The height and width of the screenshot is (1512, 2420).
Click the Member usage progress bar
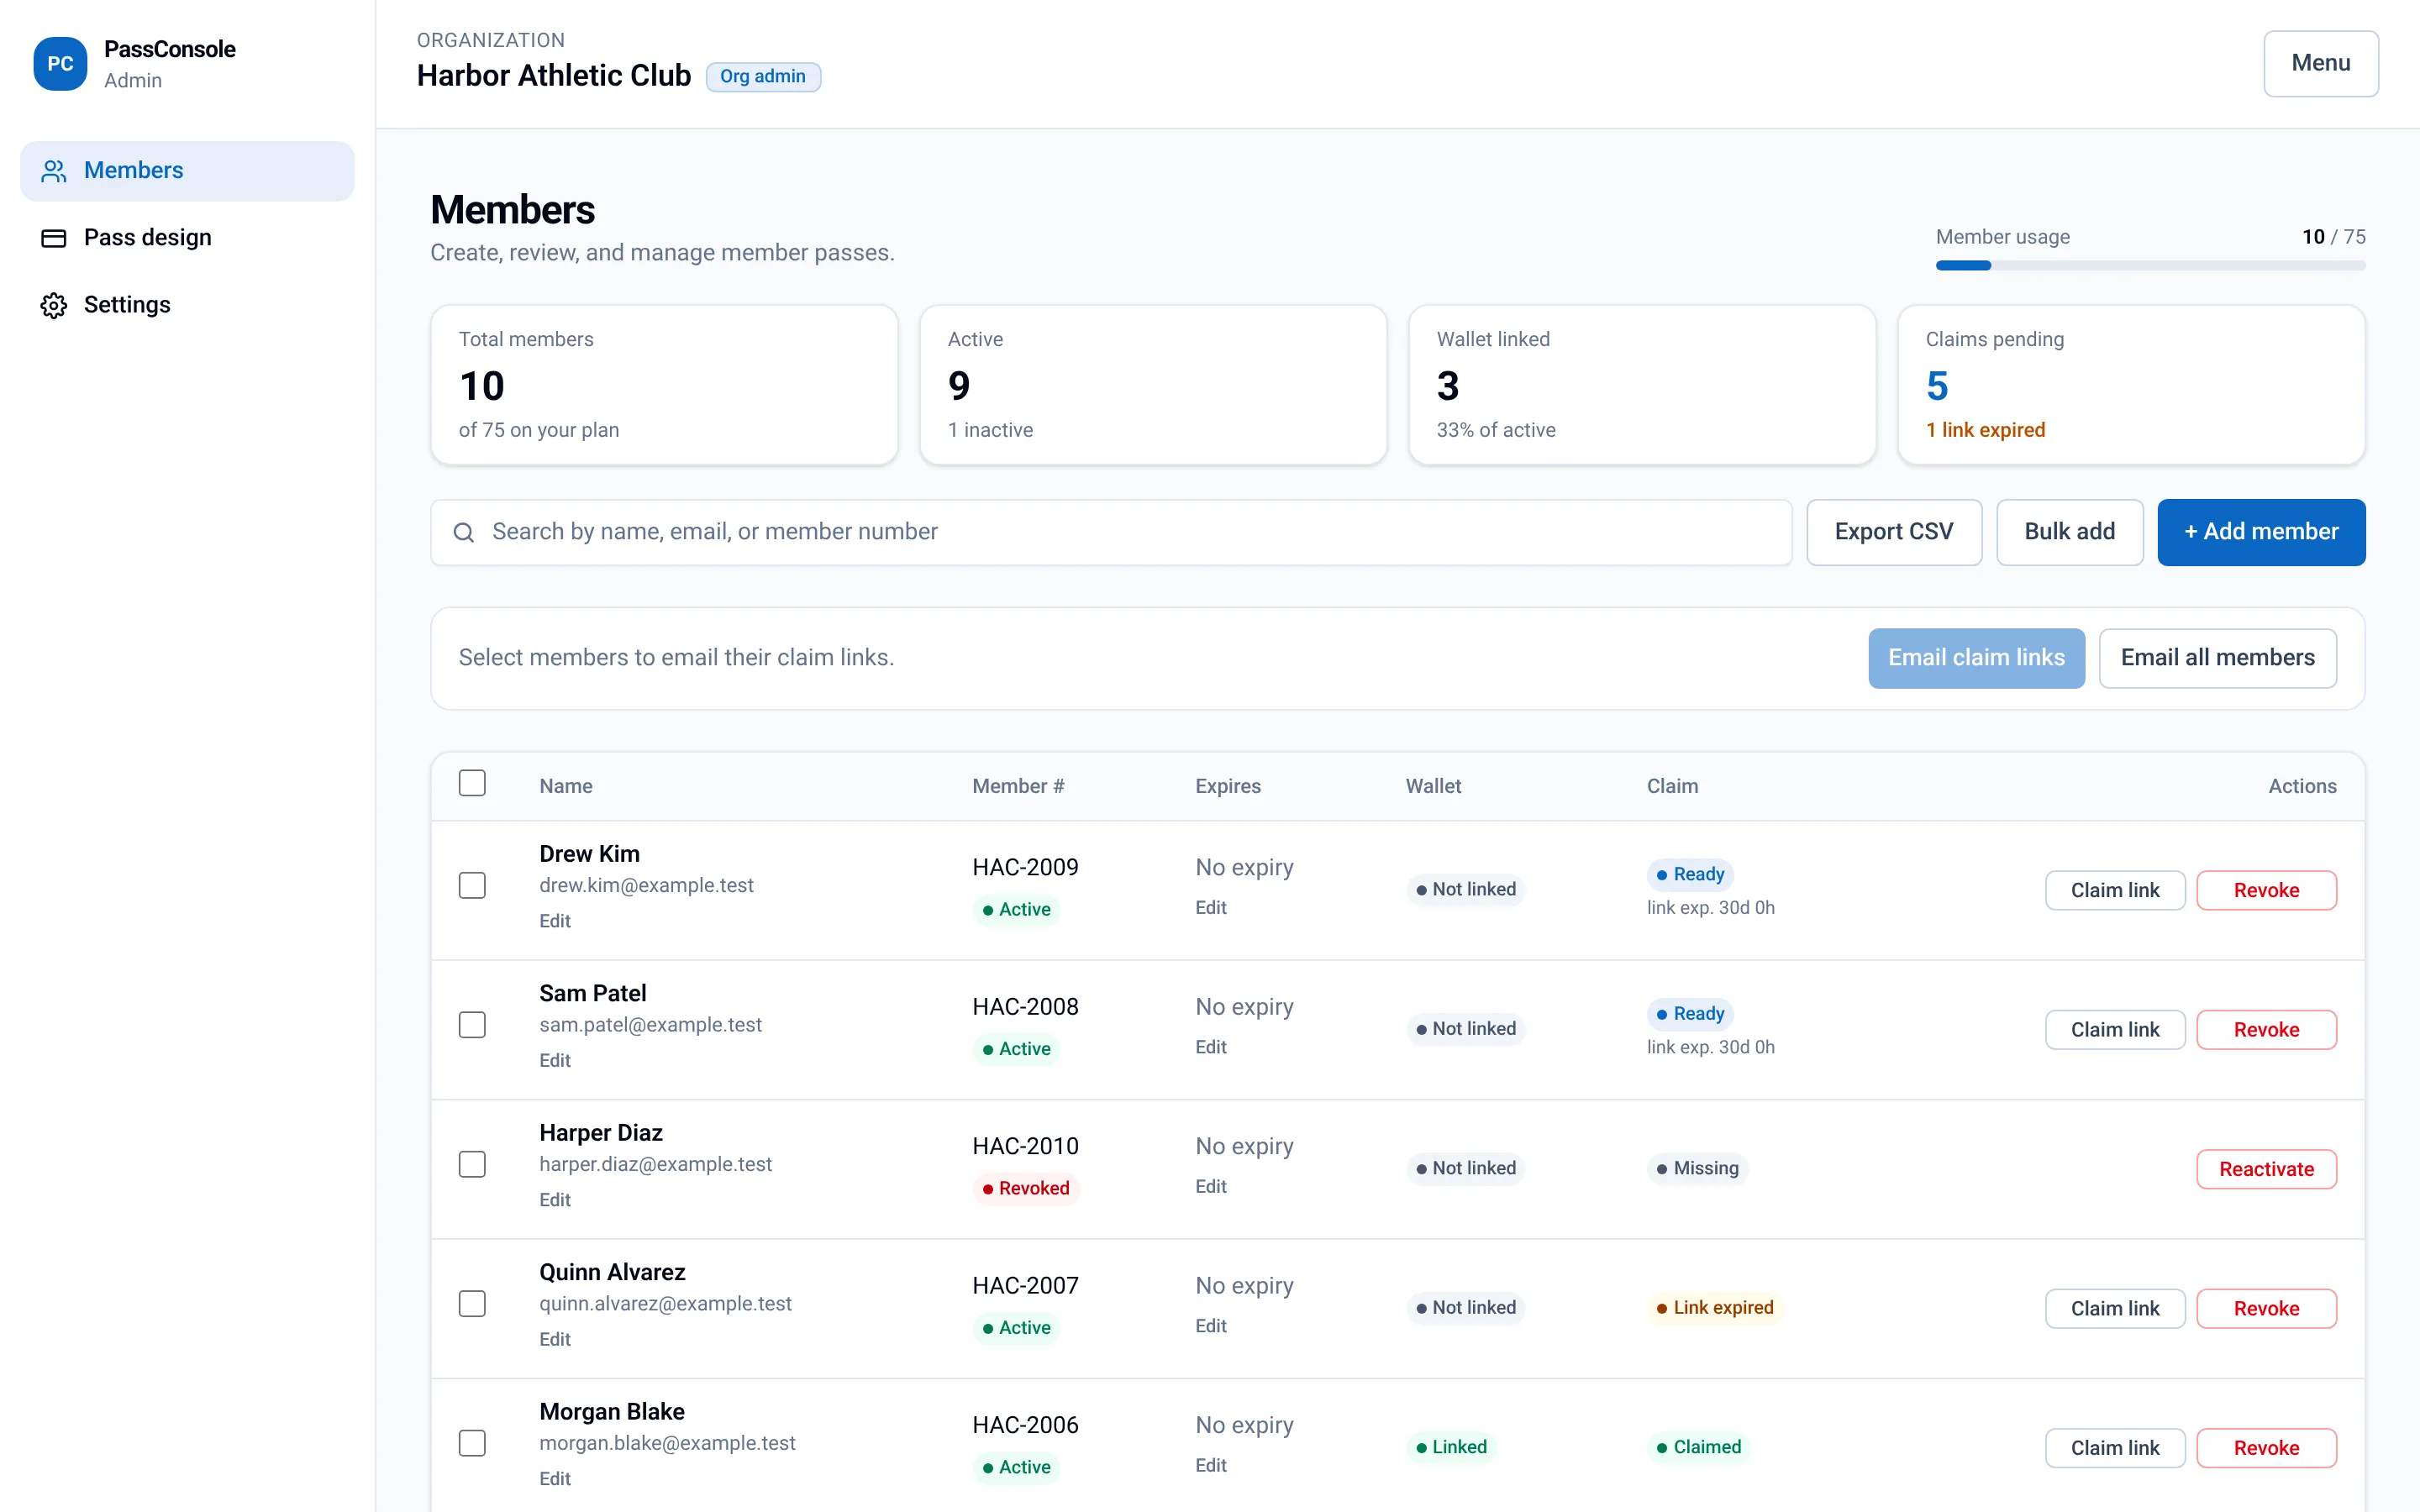[2150, 266]
